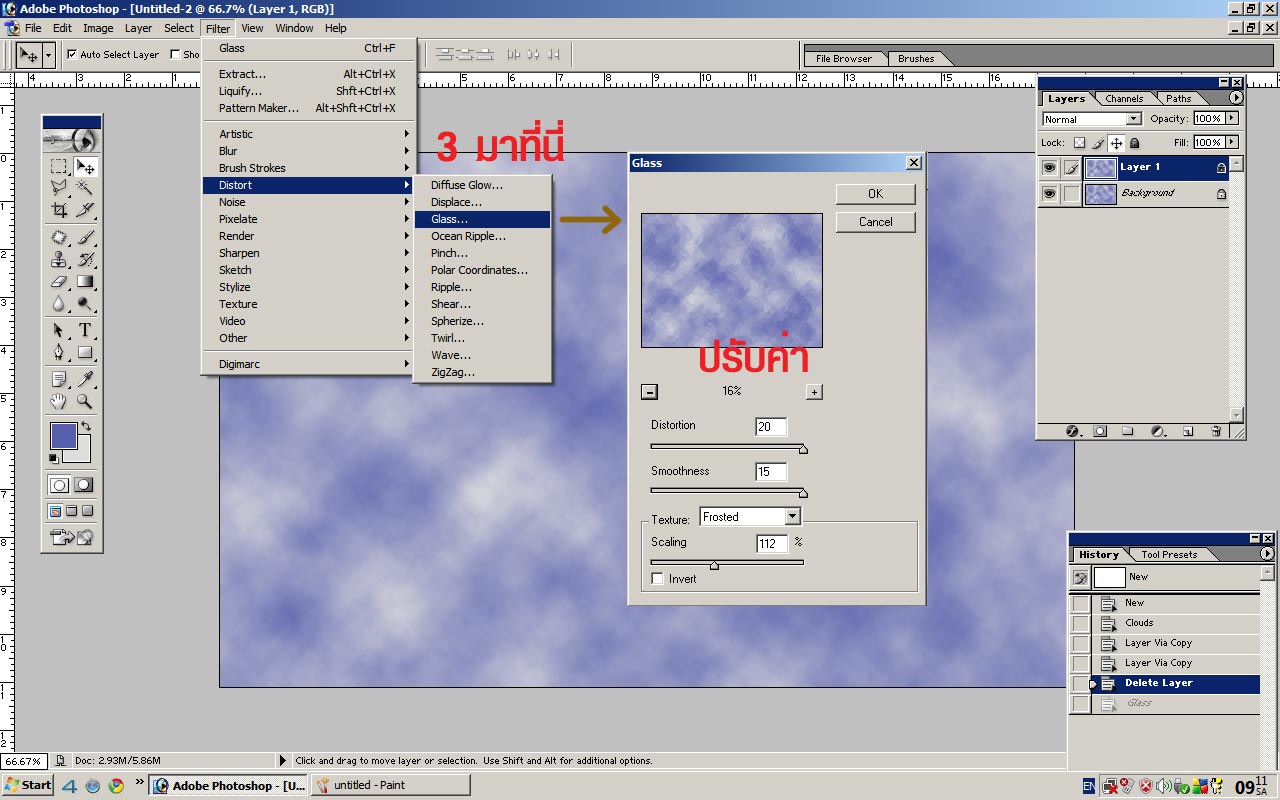Select the Zoom magnifier tool

click(85, 401)
